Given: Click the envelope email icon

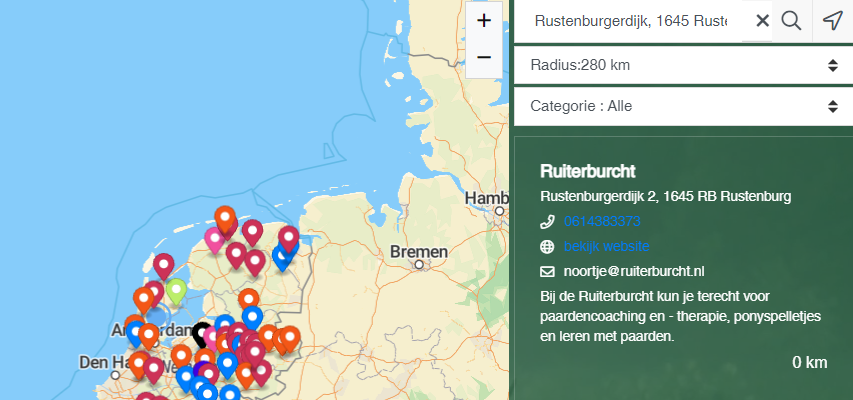Looking at the screenshot, I should click(547, 271).
